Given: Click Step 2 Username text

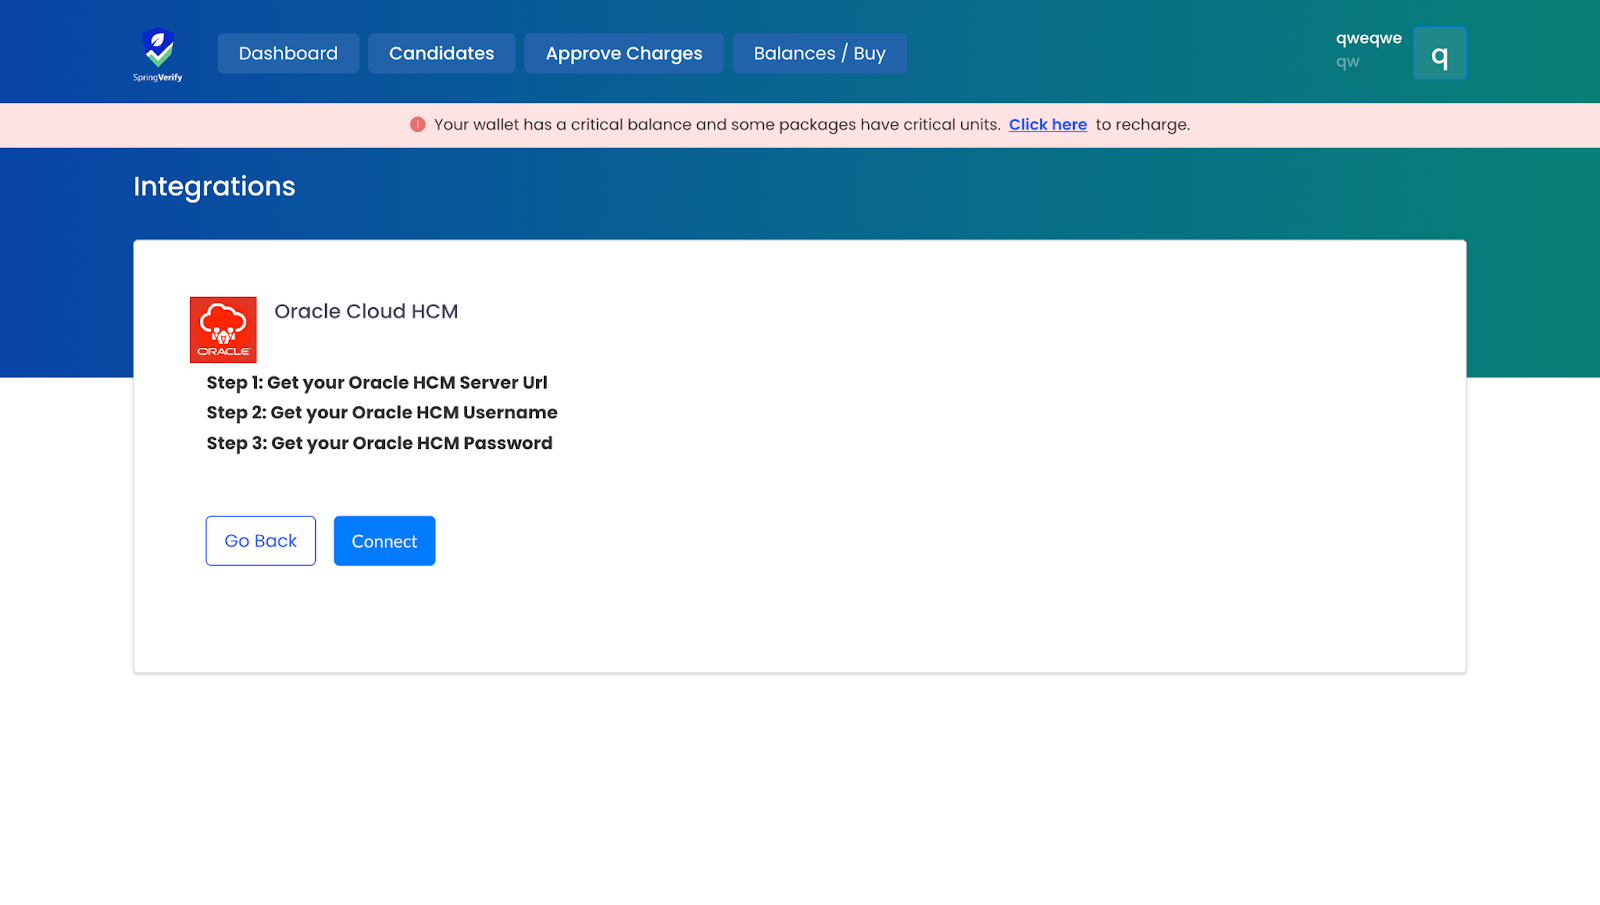Looking at the screenshot, I should tap(382, 412).
